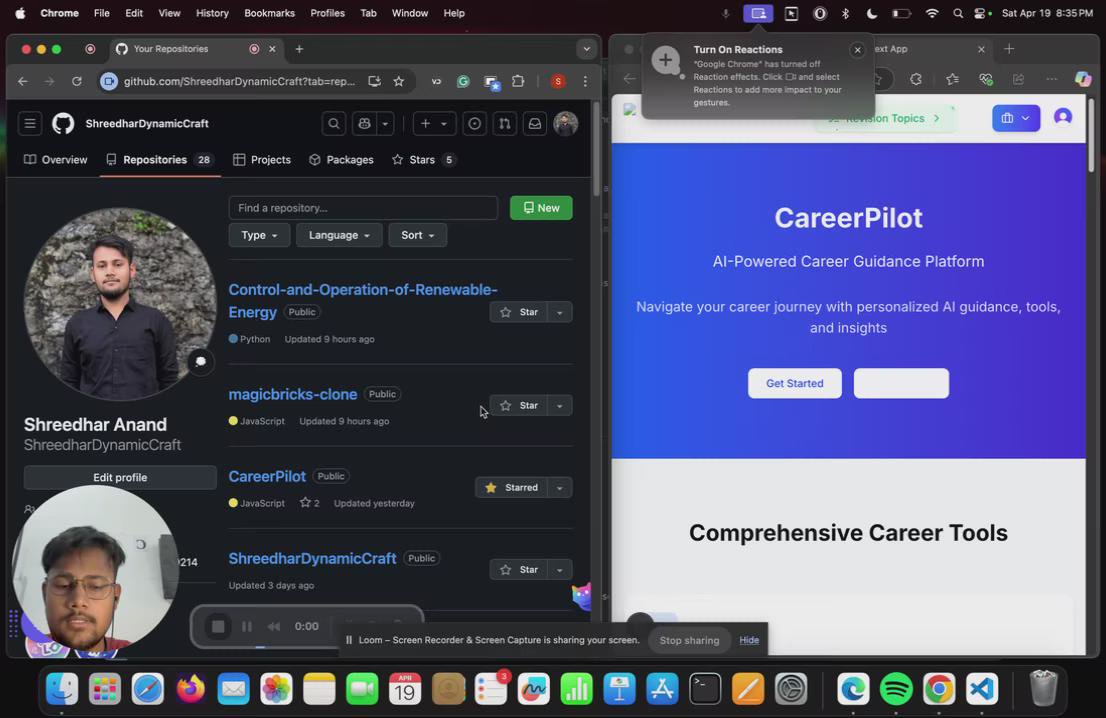
Task: Expand Copilot dropdown arrow in GitHub header
Action: coord(385,123)
